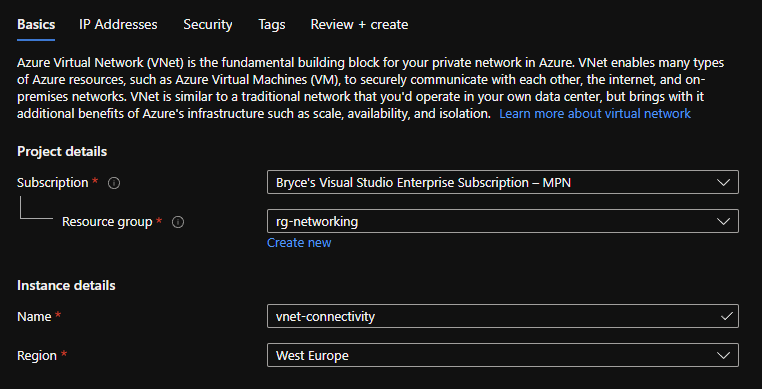Click the Resource group chevron arrow
This screenshot has width=762, height=389.
pos(723,222)
